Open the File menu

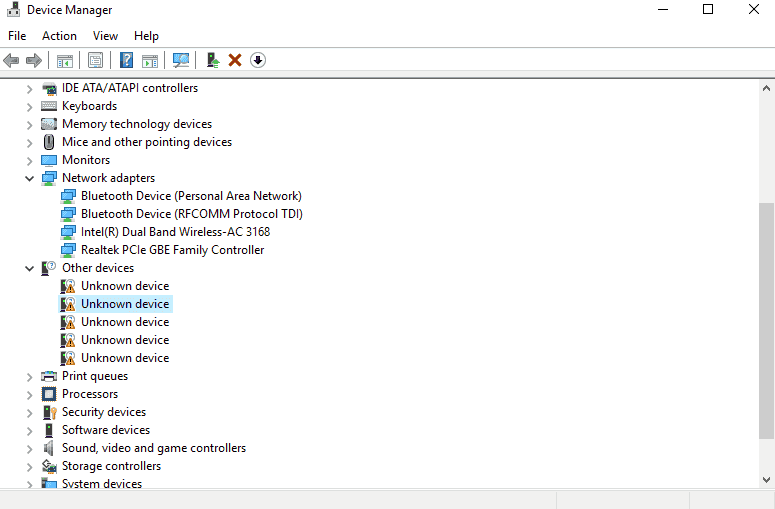pos(17,36)
